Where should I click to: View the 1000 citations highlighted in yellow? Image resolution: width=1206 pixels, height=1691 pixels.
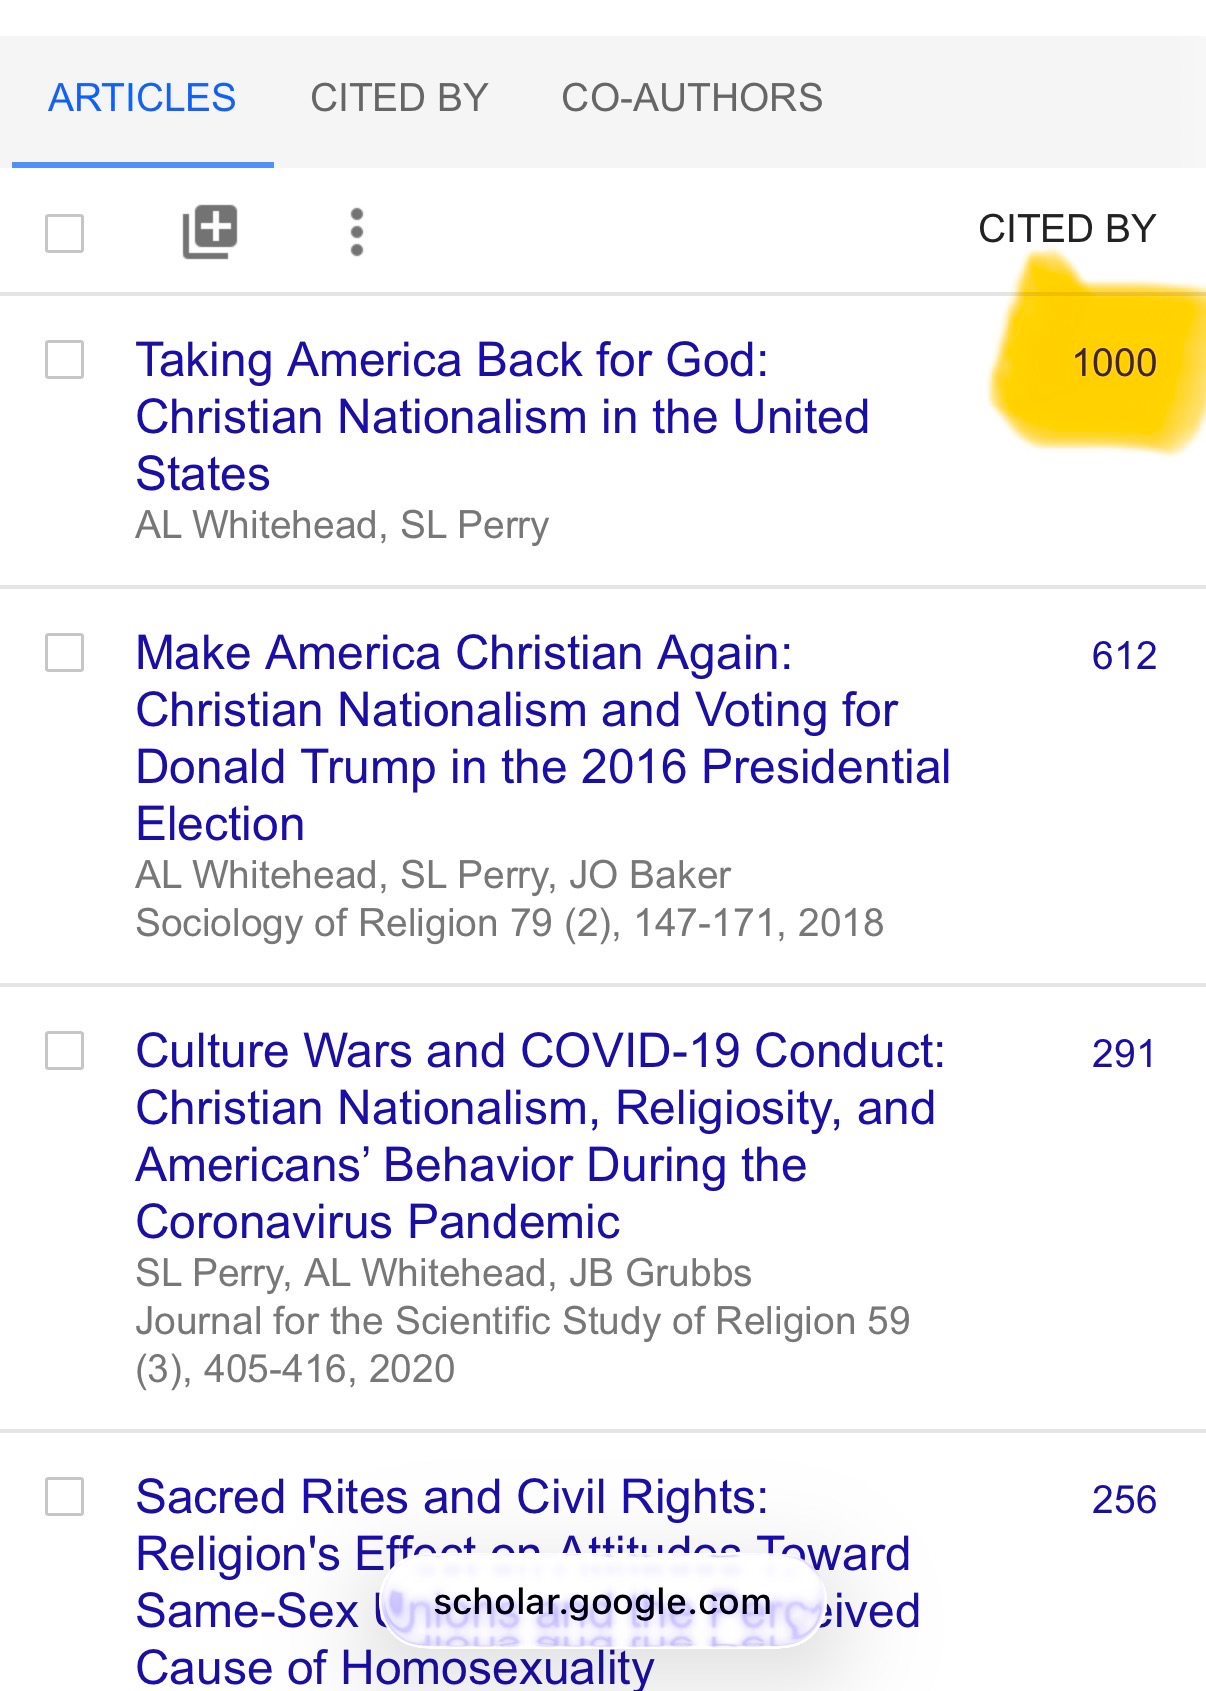1114,363
